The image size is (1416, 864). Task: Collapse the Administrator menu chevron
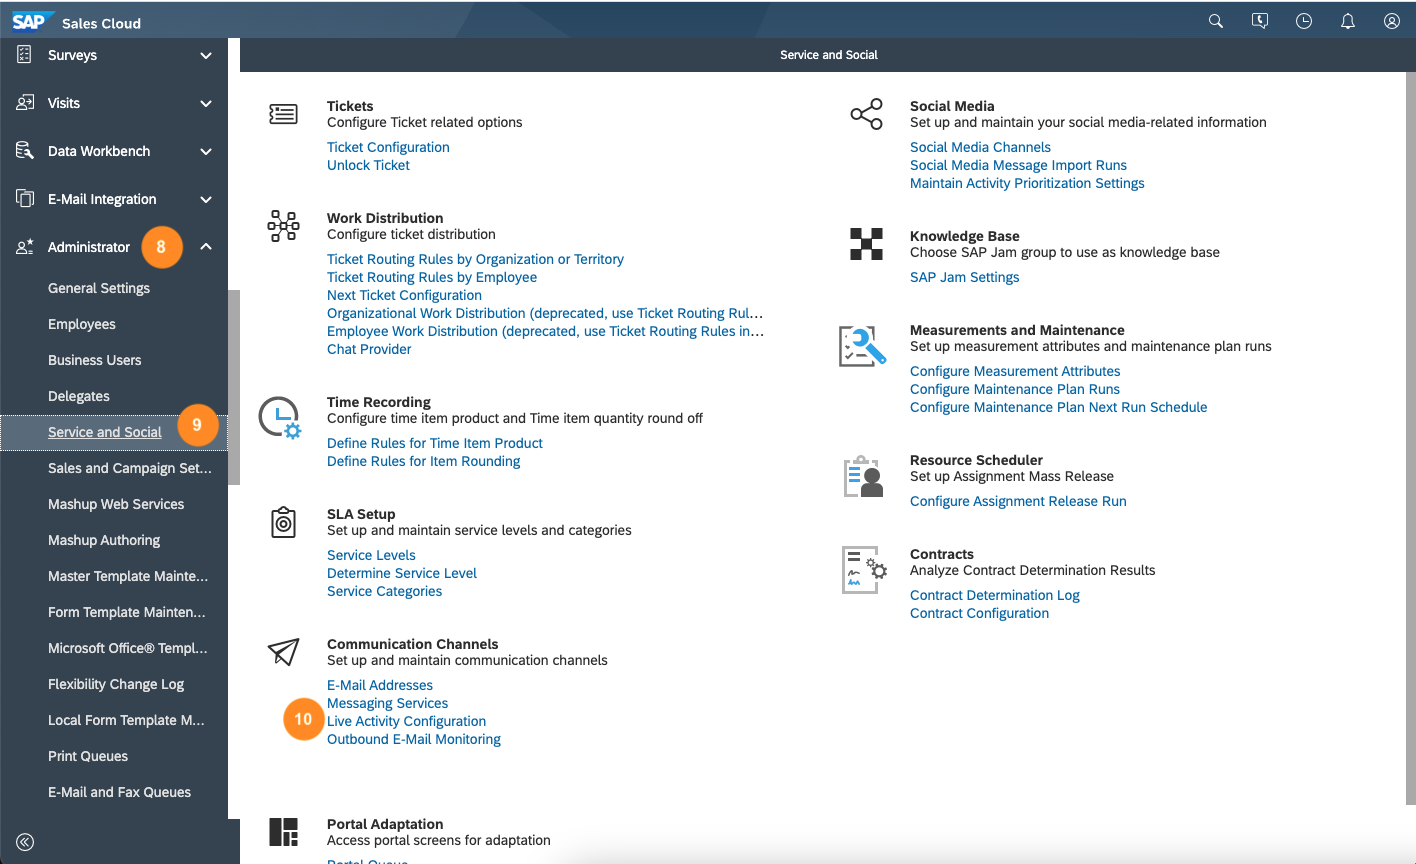206,247
